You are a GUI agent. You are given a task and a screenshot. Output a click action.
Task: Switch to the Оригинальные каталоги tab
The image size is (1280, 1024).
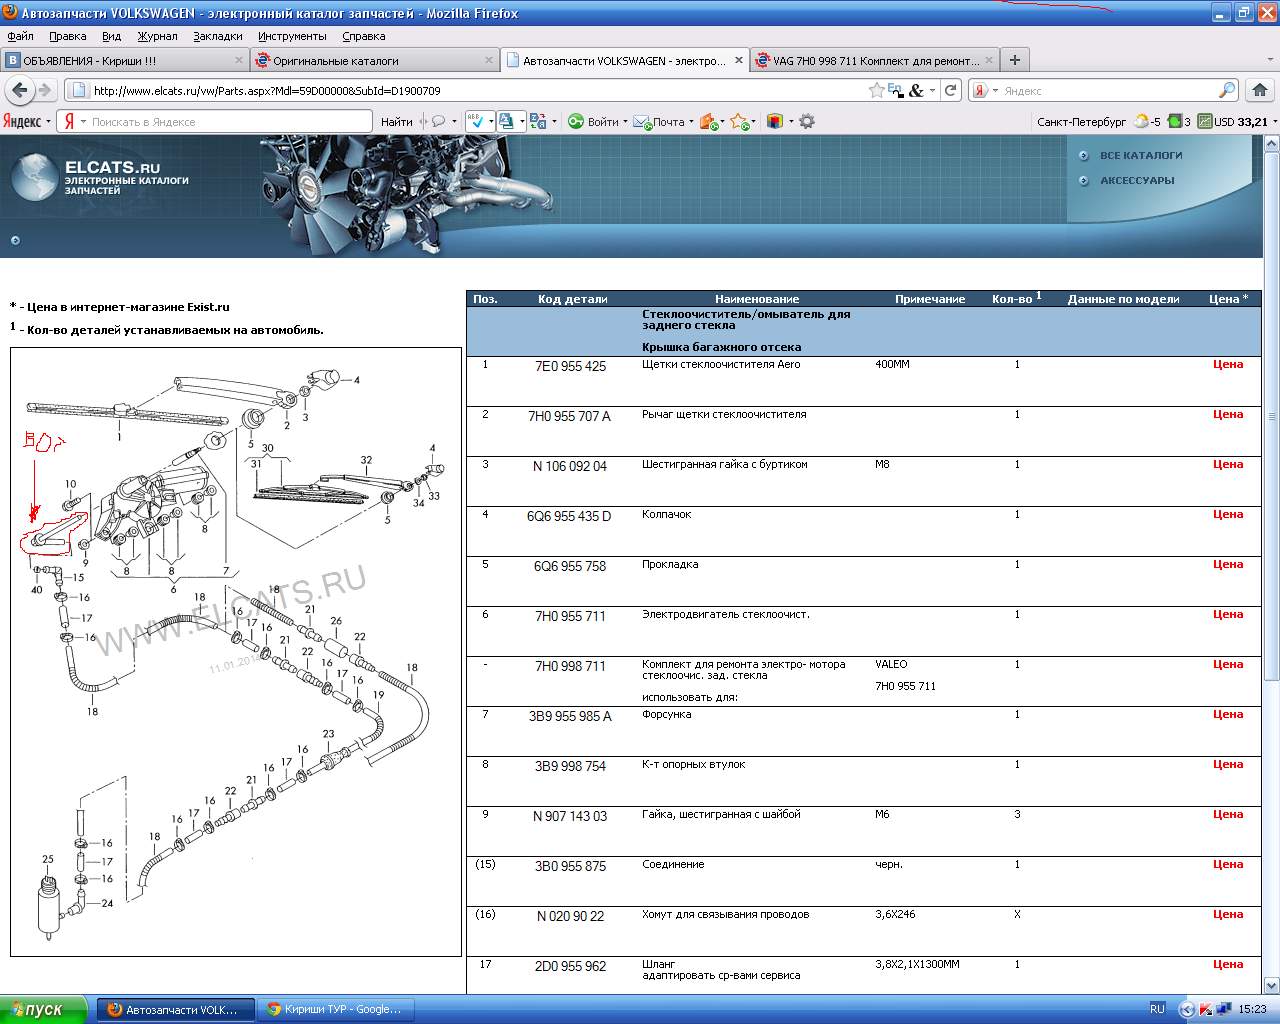(x=336, y=60)
